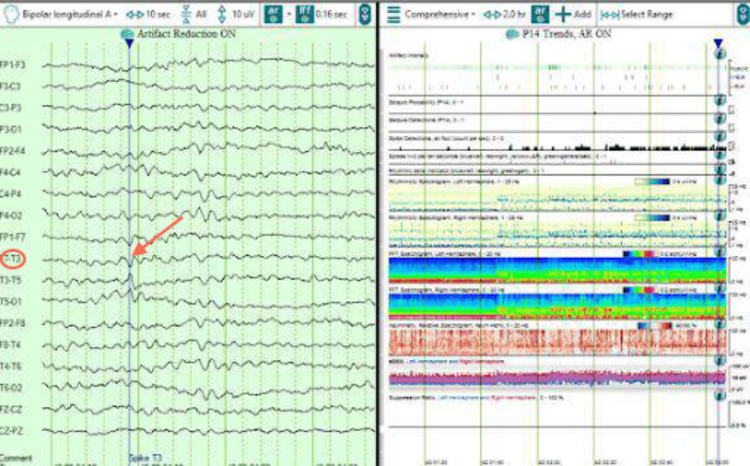Click the EEG panel expand chevrons button
This screenshot has height=466, width=750.
click(365, 14)
